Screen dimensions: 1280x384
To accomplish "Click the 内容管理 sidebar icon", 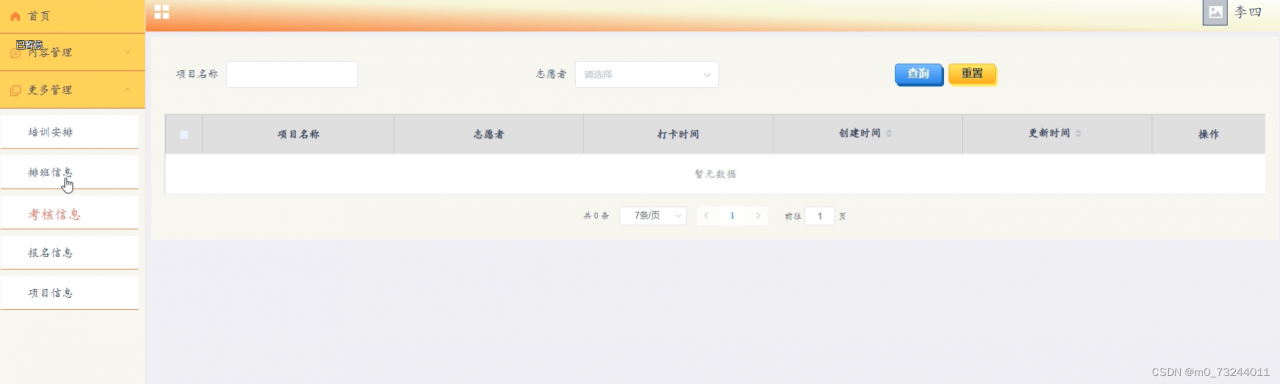I will click(x=15, y=53).
